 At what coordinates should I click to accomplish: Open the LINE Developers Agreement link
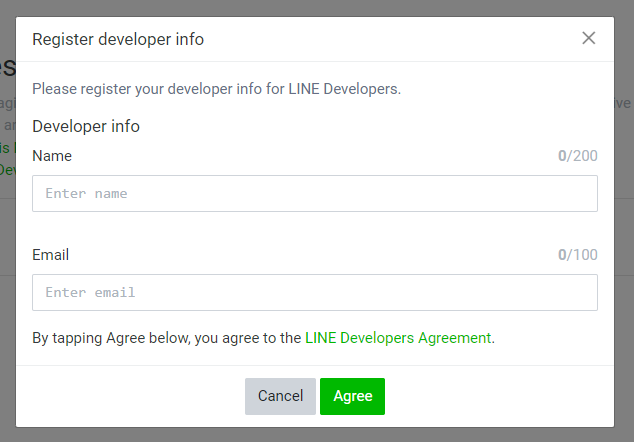(x=398, y=338)
